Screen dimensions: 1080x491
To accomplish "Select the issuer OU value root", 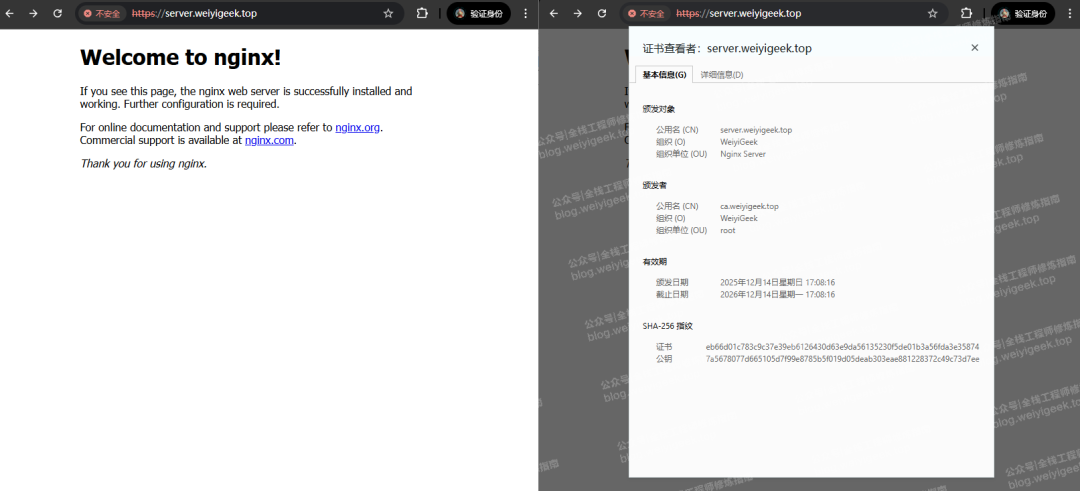I will tap(727, 230).
